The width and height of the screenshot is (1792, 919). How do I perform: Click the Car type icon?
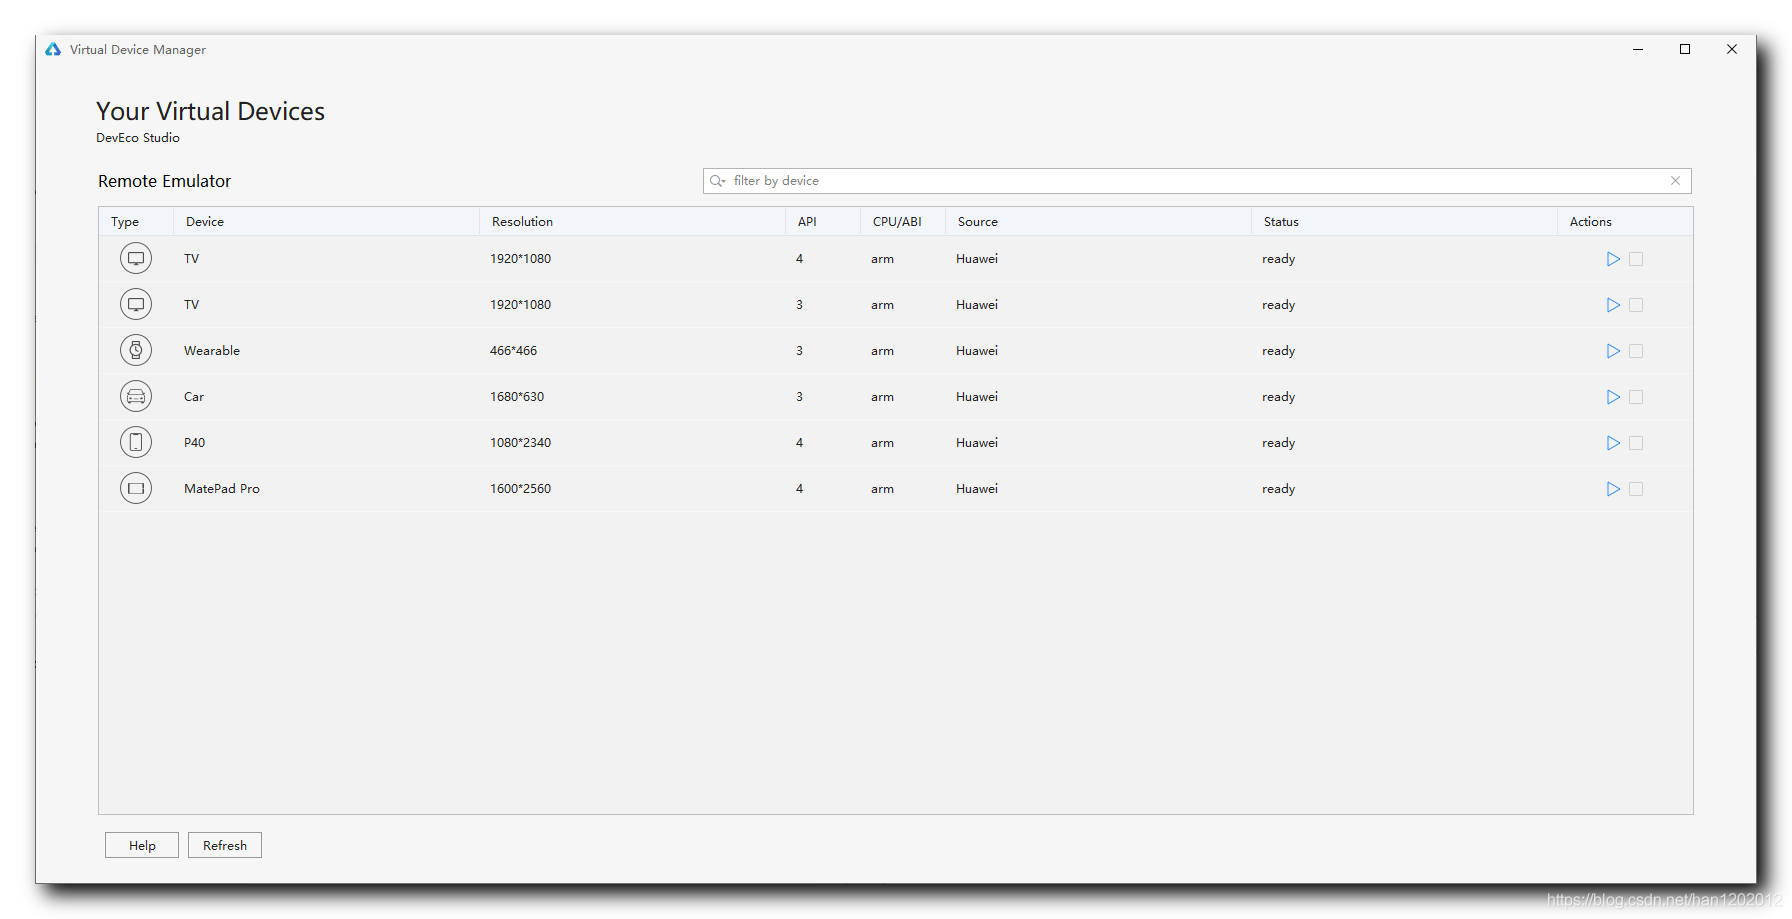click(x=136, y=396)
